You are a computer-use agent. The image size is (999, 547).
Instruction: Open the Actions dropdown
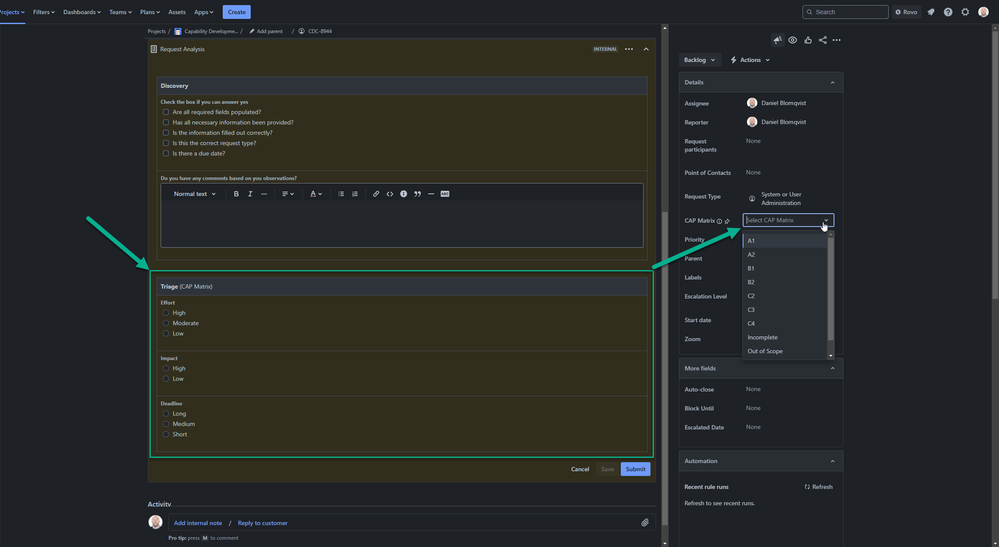click(751, 60)
